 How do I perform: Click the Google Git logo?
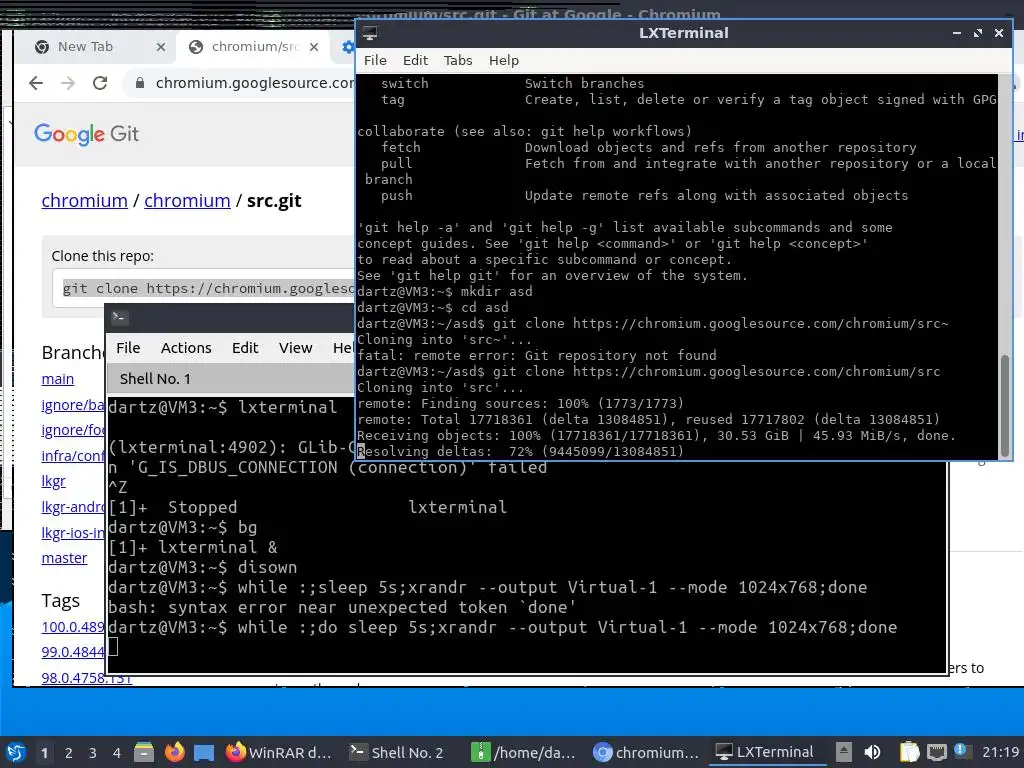(86, 134)
